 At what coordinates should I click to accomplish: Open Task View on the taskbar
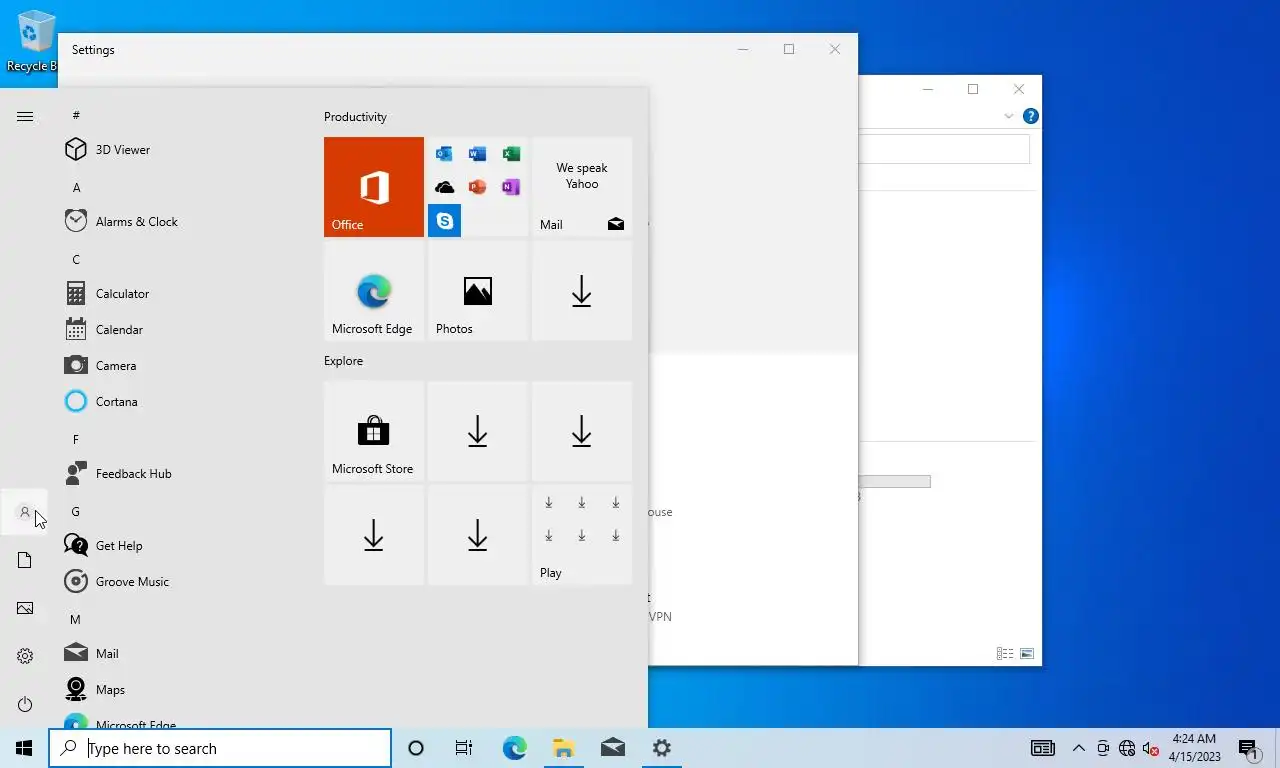pyautogui.click(x=464, y=748)
